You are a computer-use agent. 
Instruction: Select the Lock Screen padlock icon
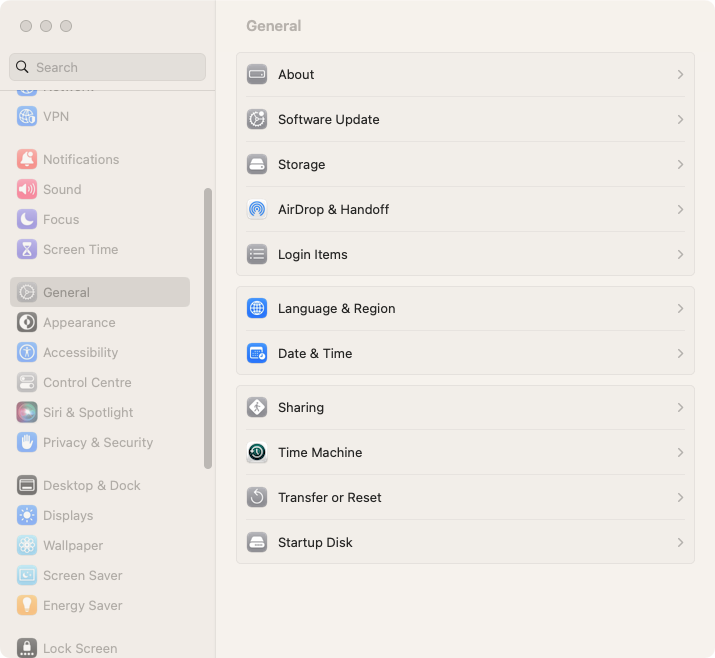(x=27, y=648)
